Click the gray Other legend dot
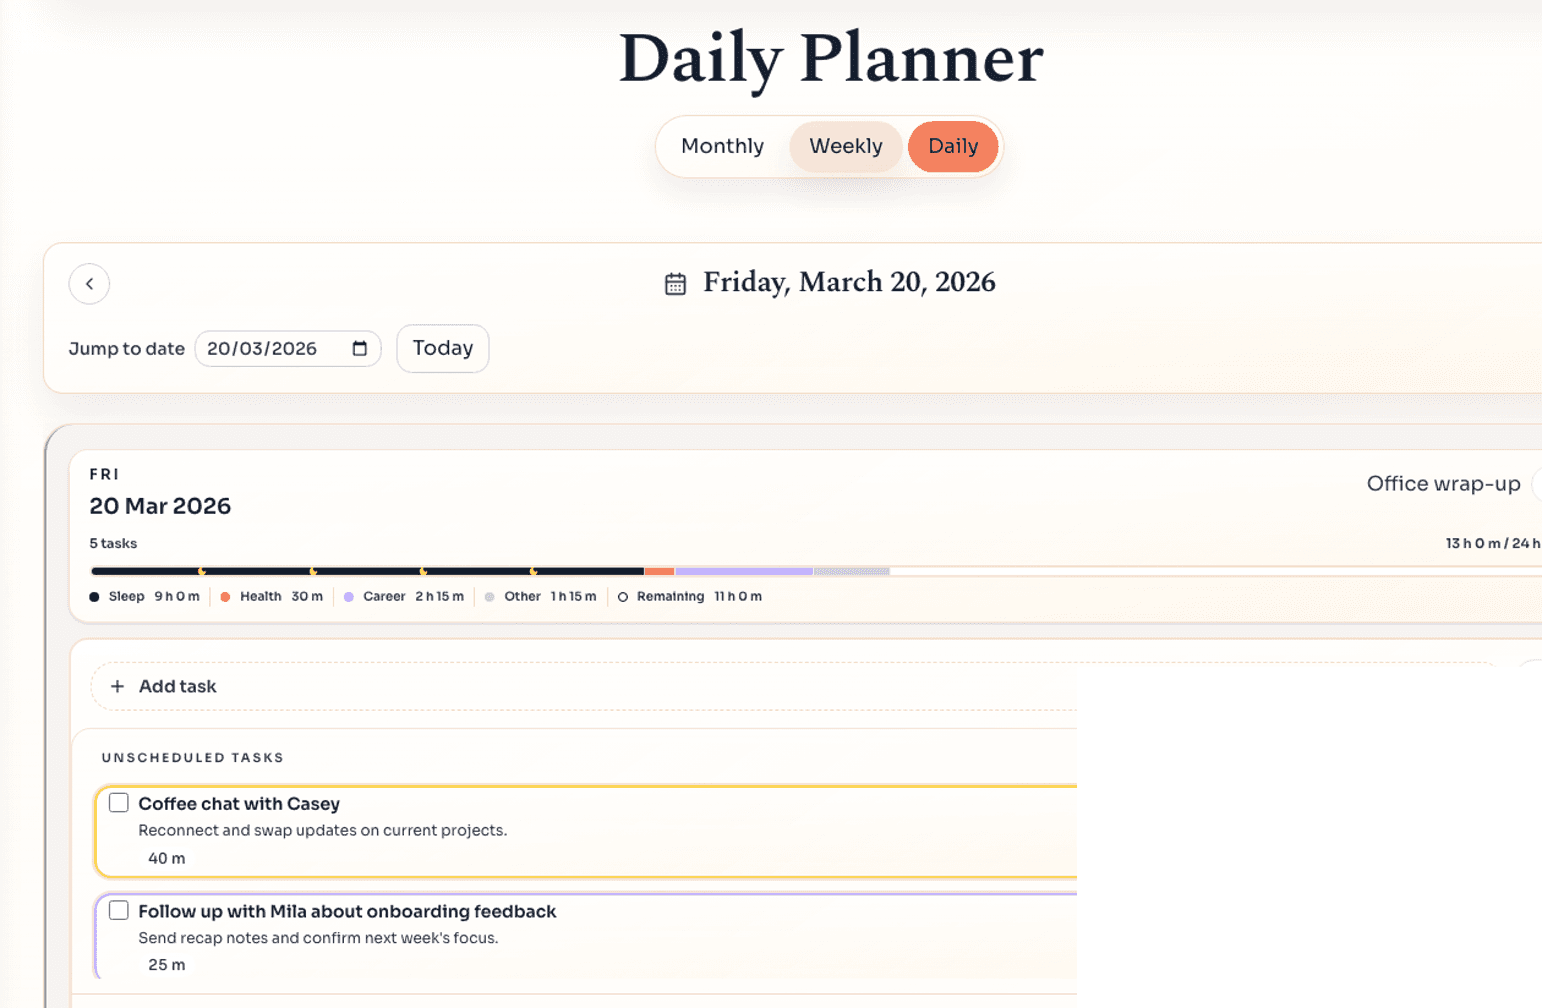Screen dimensions: 1542x1008 [489, 596]
